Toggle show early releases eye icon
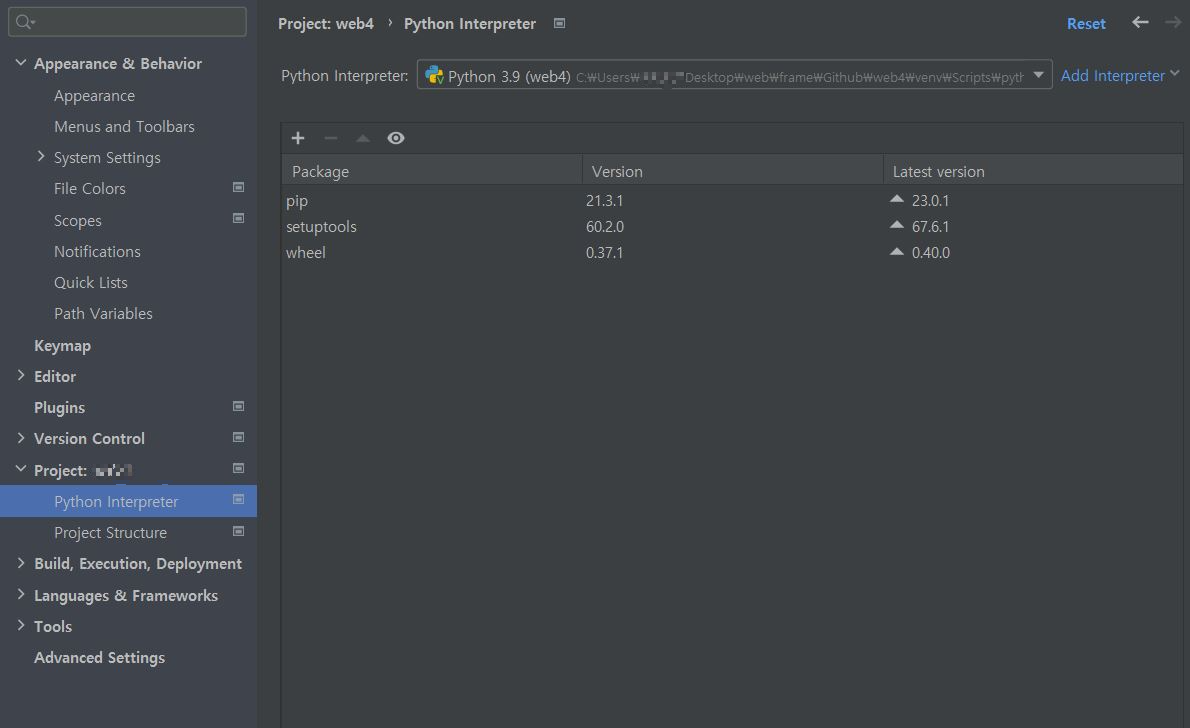Viewport: 1190px width, 728px height. click(395, 138)
